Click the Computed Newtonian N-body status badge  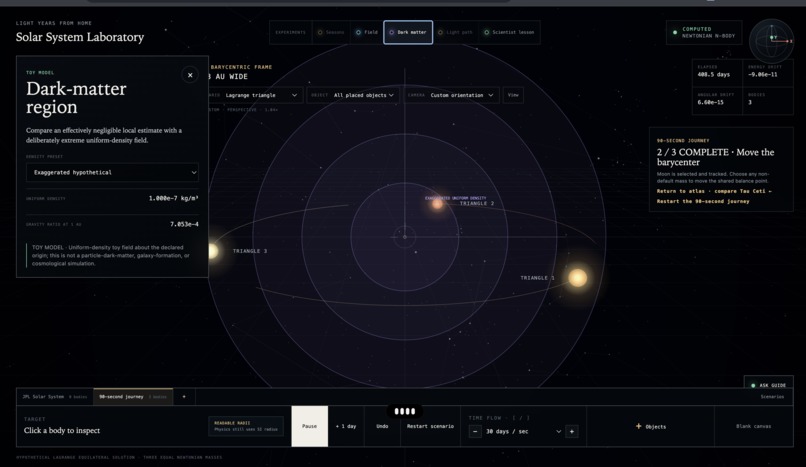(x=704, y=32)
